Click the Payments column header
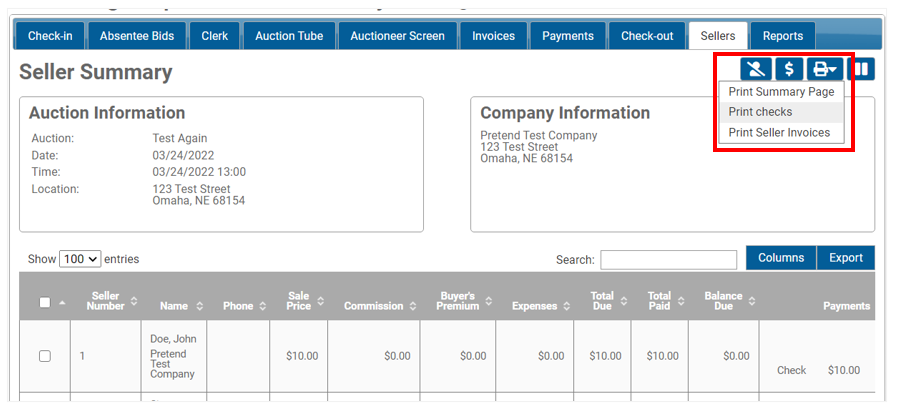This screenshot has height=413, width=897. click(x=846, y=306)
